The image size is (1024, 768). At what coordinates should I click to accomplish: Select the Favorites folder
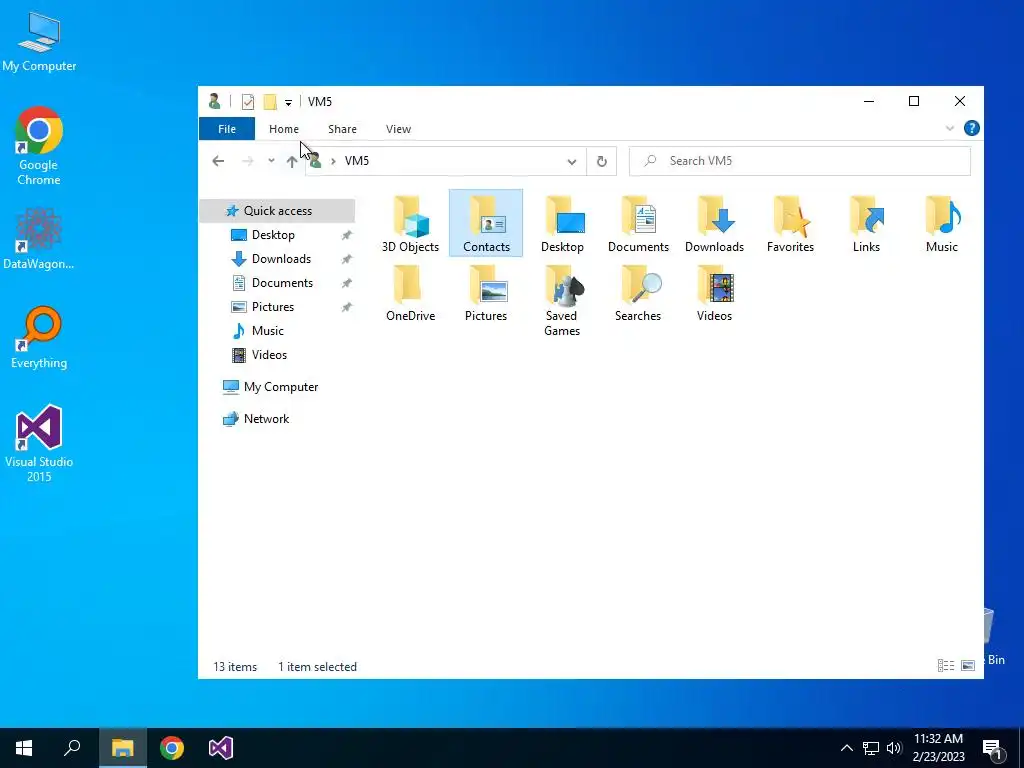click(790, 223)
